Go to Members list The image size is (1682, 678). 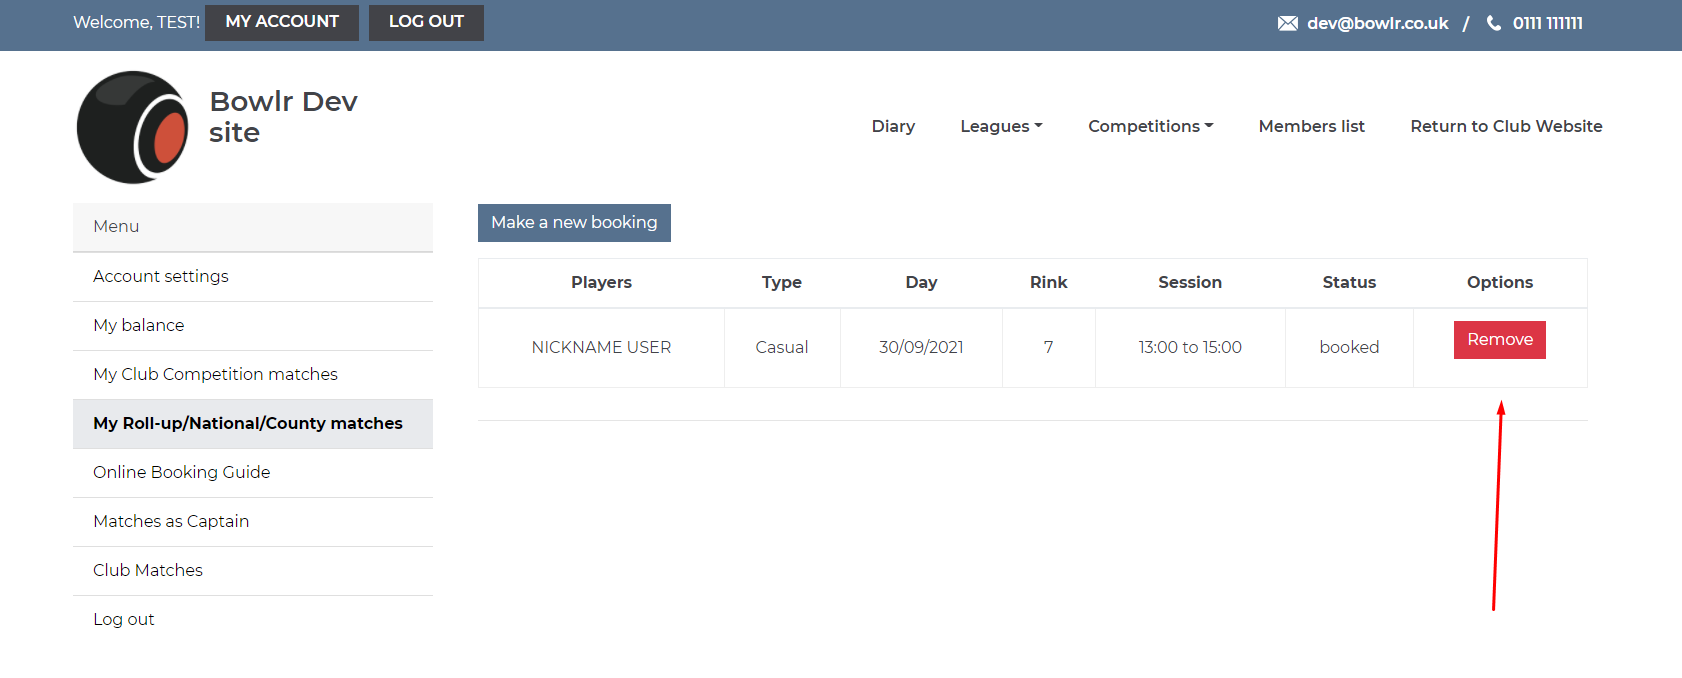point(1311,126)
